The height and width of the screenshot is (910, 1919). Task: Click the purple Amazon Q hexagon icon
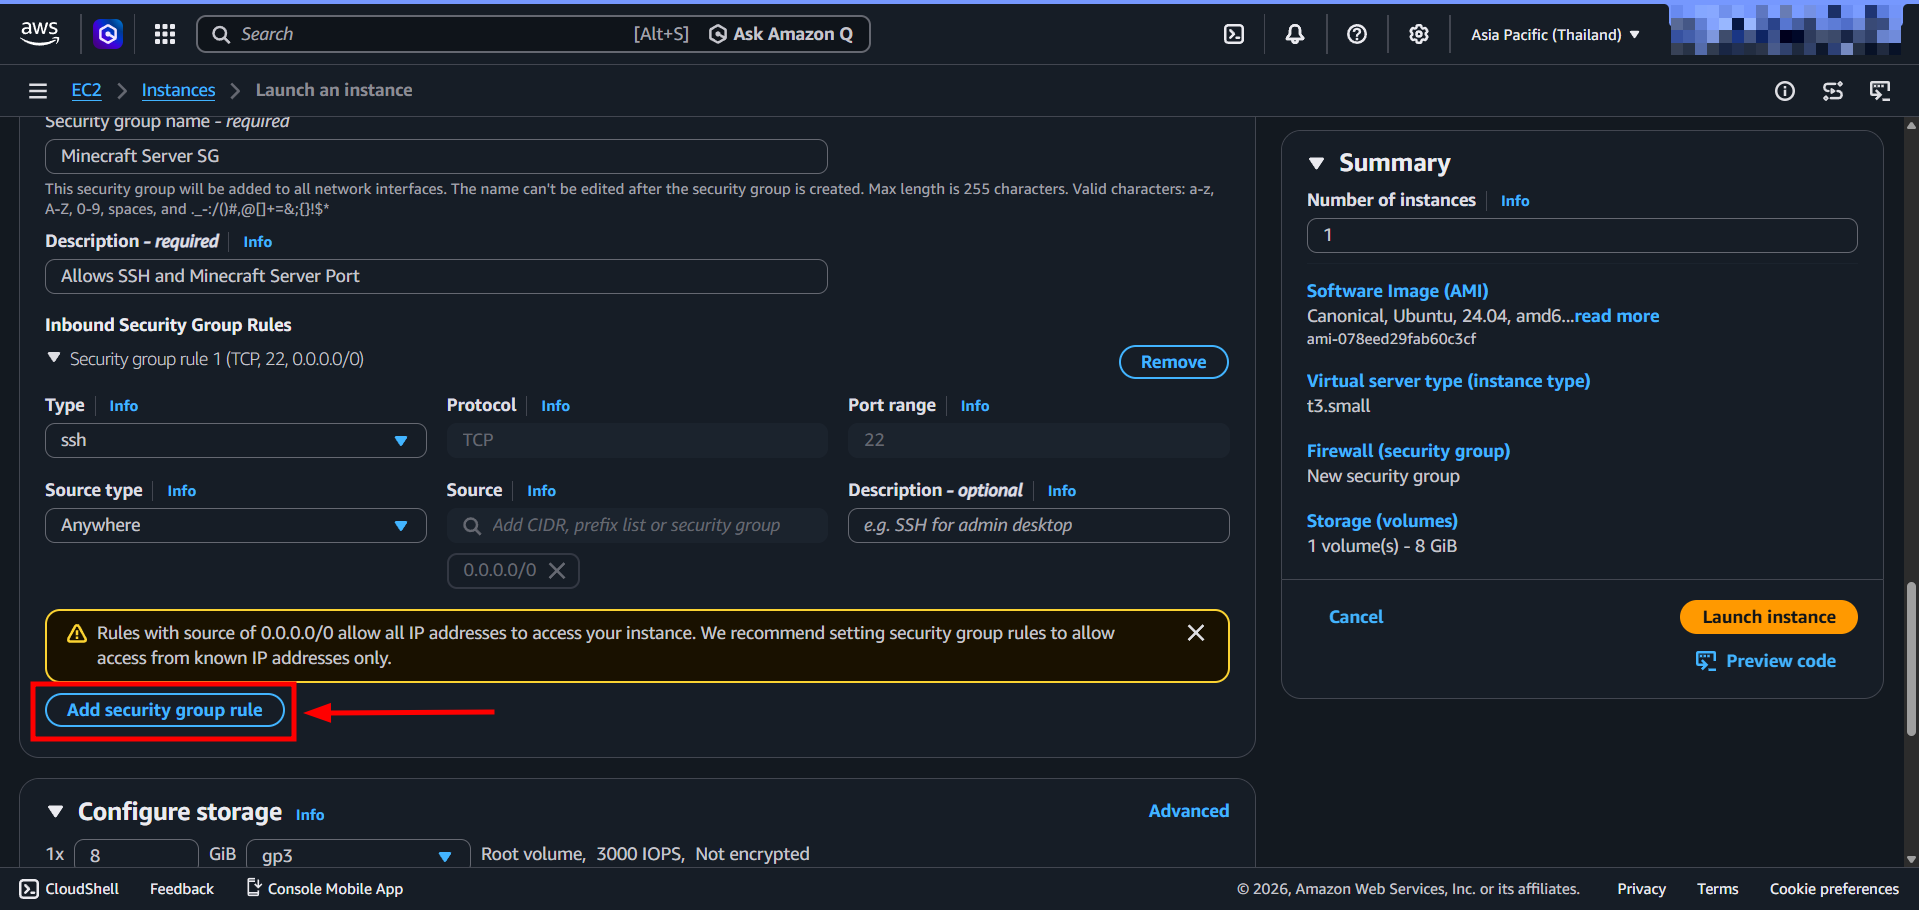coord(108,34)
